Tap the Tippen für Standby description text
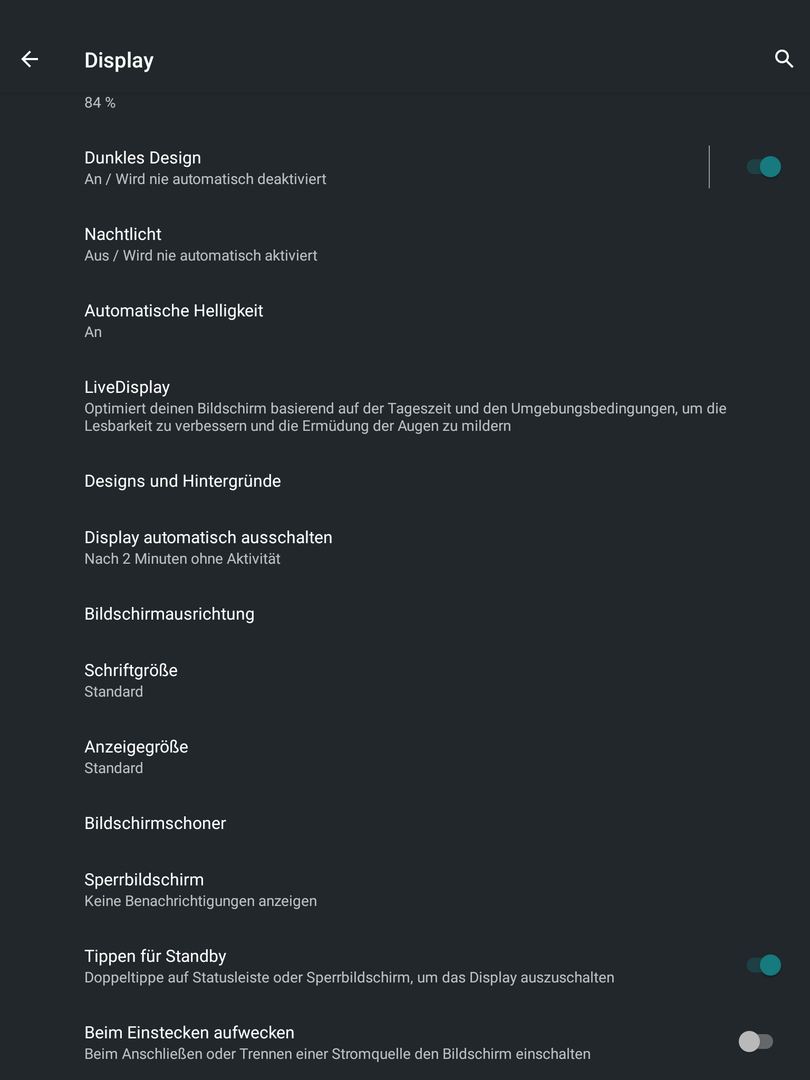The width and height of the screenshot is (810, 1080). pos(349,977)
